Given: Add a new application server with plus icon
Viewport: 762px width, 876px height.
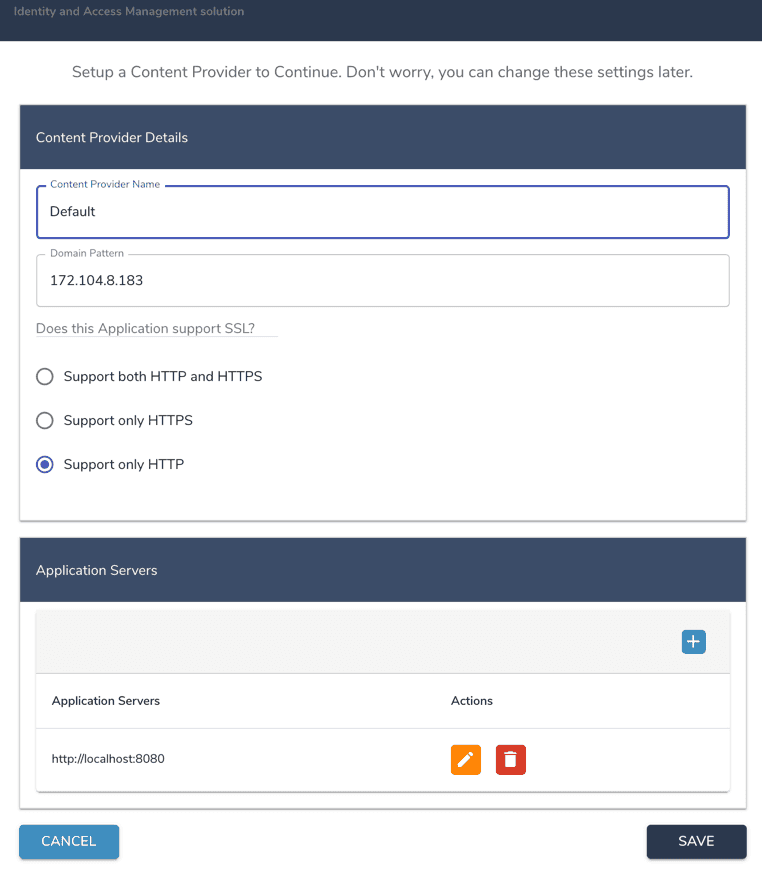Looking at the screenshot, I should tap(693, 642).
